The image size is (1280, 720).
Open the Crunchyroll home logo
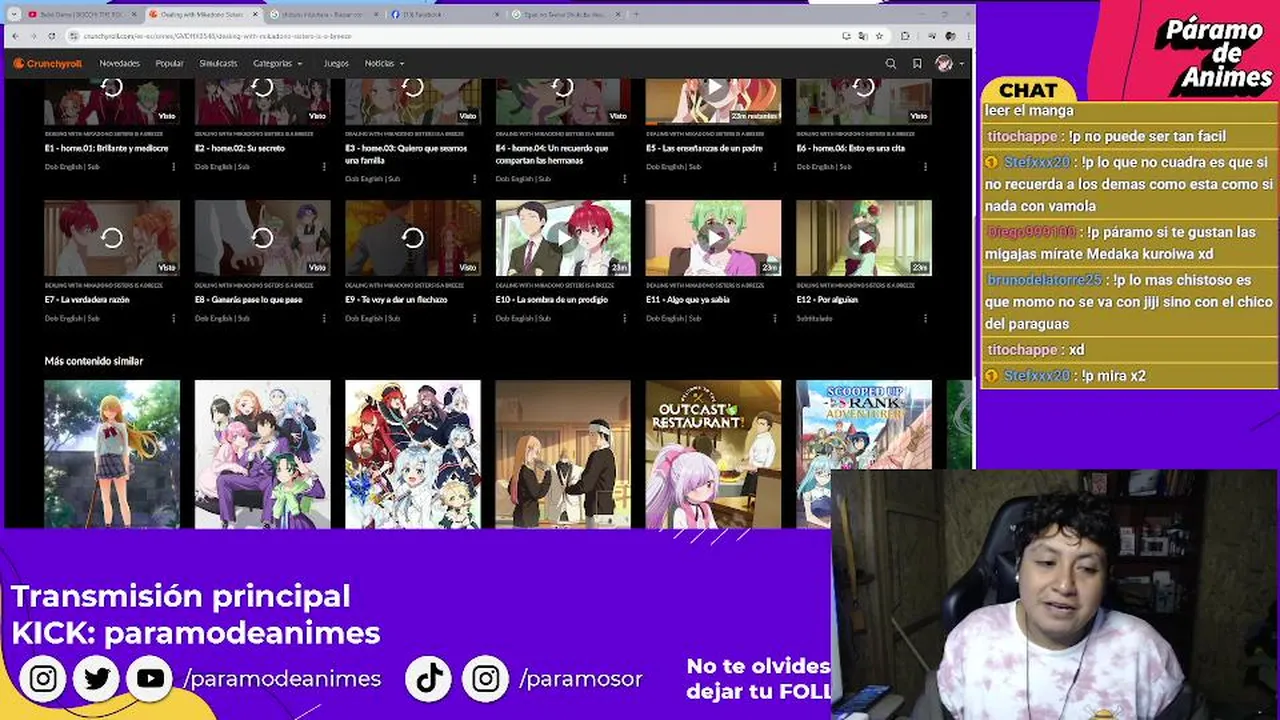47,63
